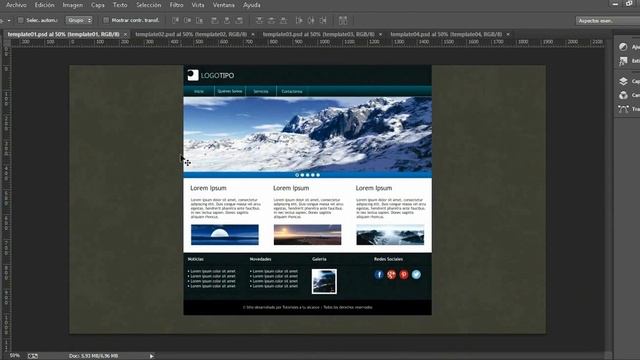Enable the Selec. autom. checkbox
This screenshot has width=640, height=360.
coord(20,20)
